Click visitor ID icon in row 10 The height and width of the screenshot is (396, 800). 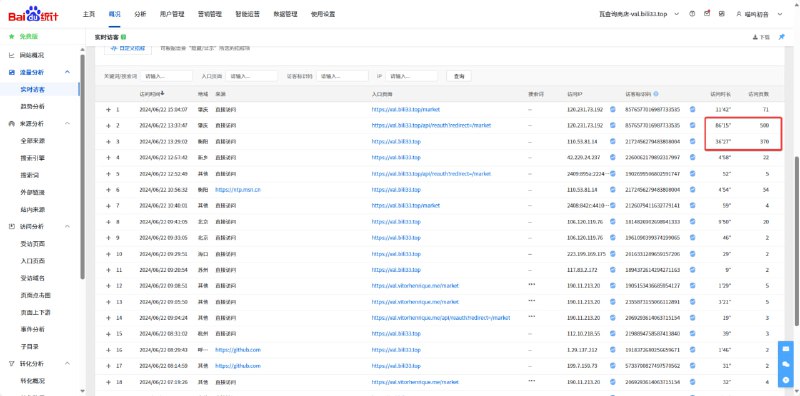pos(692,254)
